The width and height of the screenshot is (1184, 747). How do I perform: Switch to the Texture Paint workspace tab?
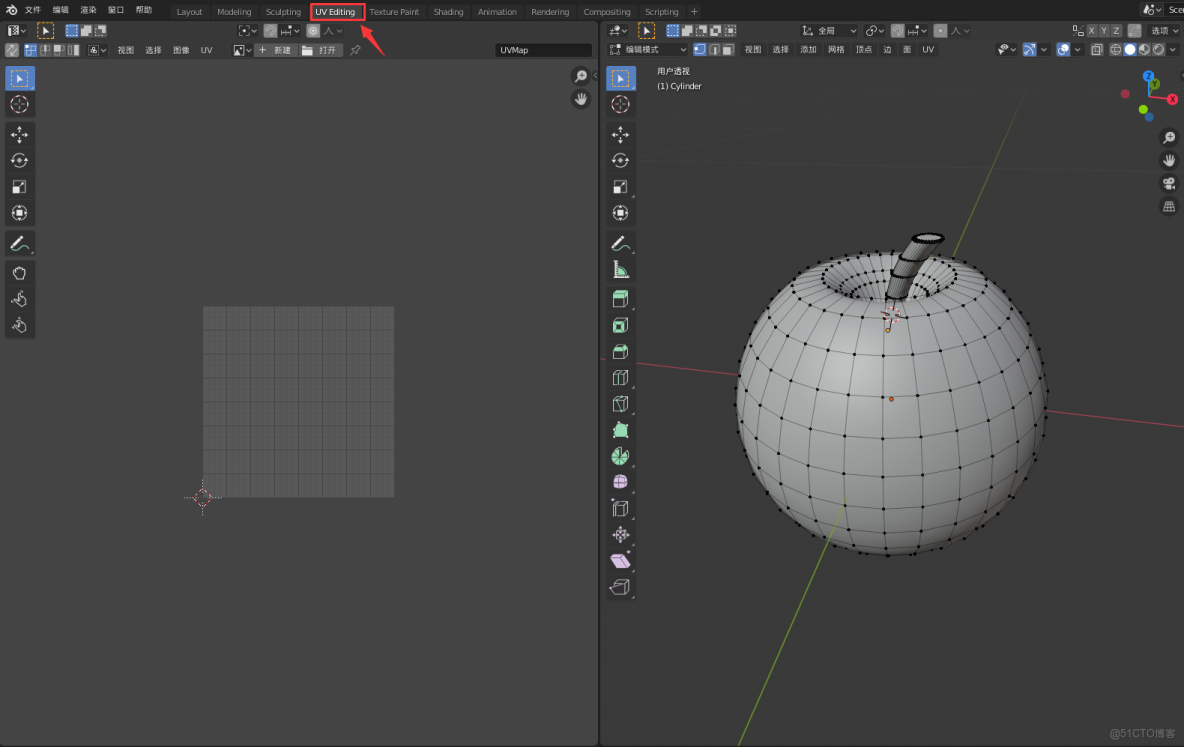tap(394, 12)
